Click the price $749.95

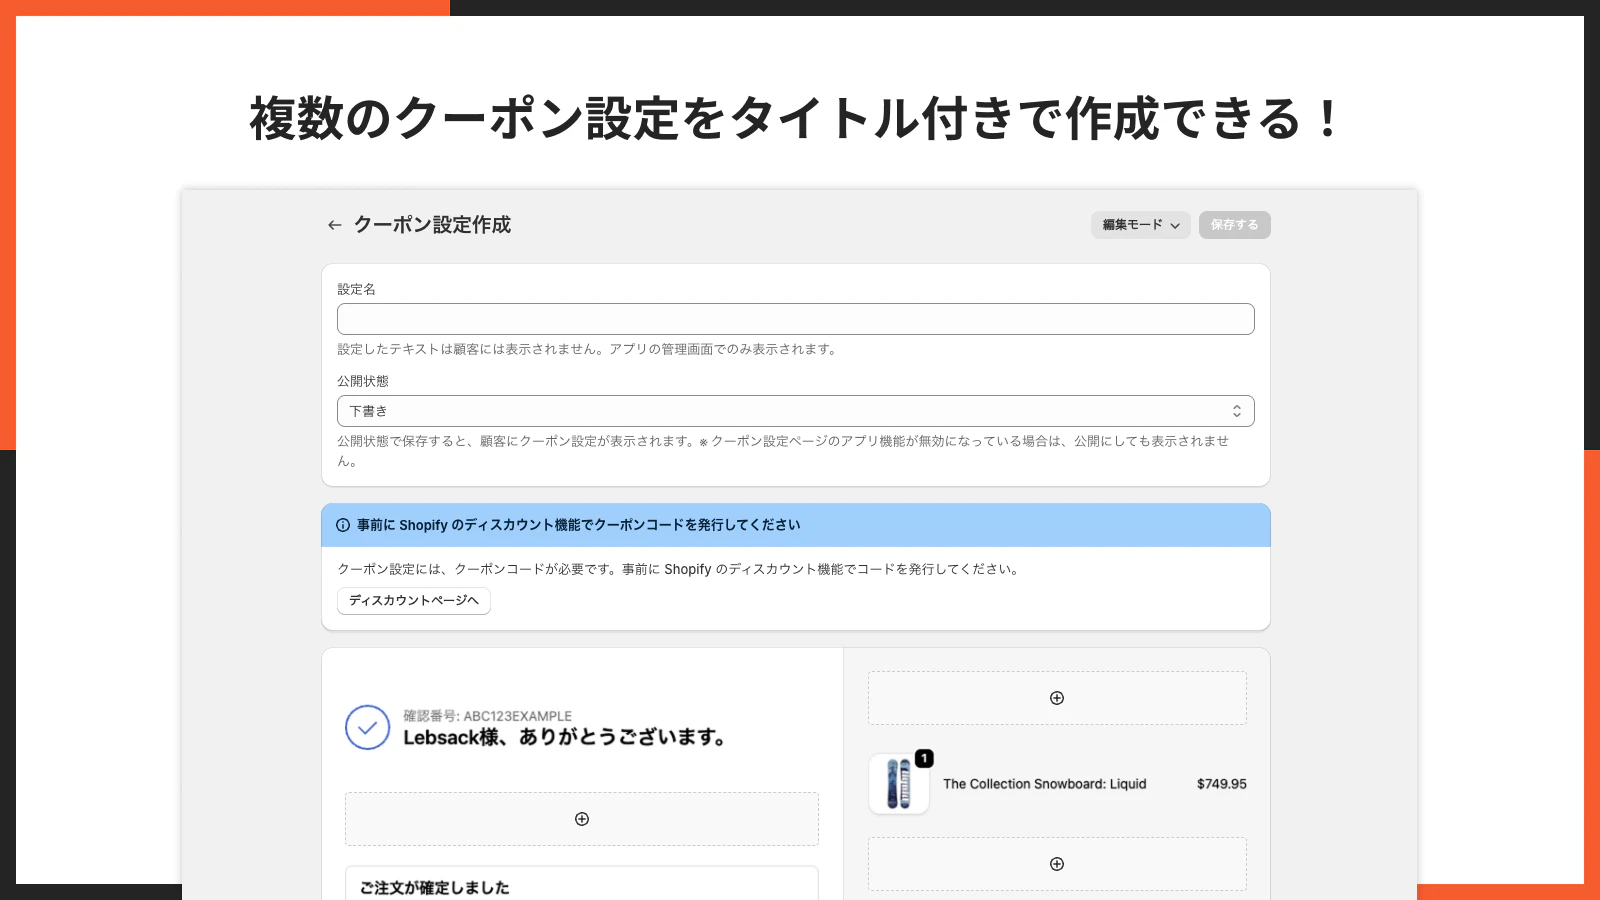[x=1221, y=784]
